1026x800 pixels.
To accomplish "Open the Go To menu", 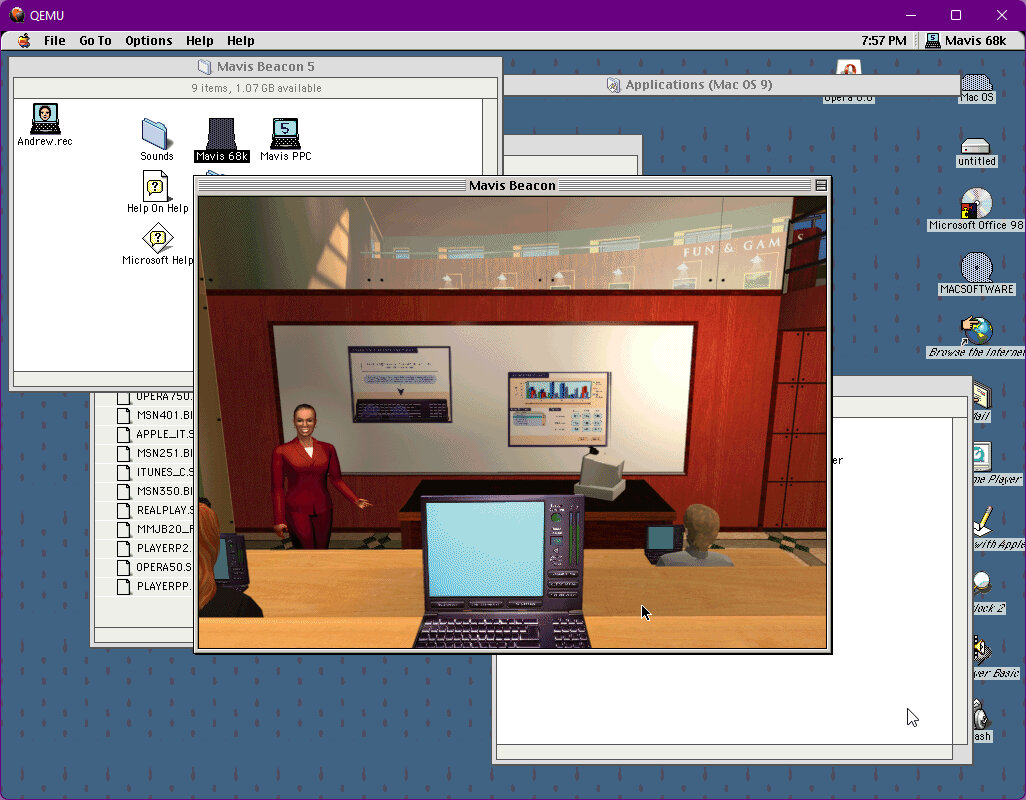I will pos(95,41).
